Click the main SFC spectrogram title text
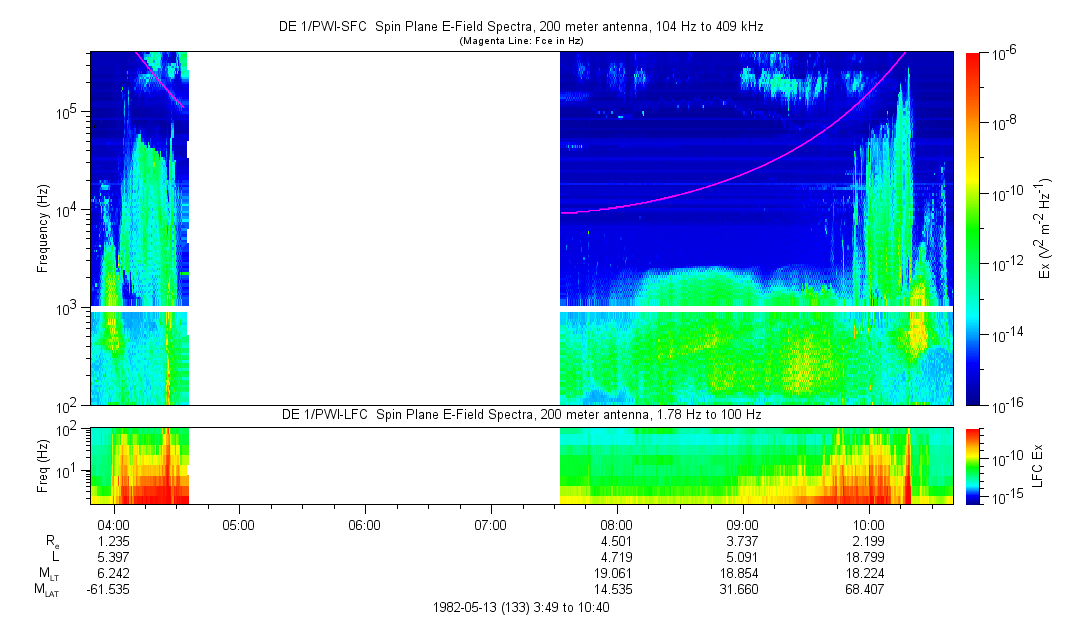 tap(520, 28)
